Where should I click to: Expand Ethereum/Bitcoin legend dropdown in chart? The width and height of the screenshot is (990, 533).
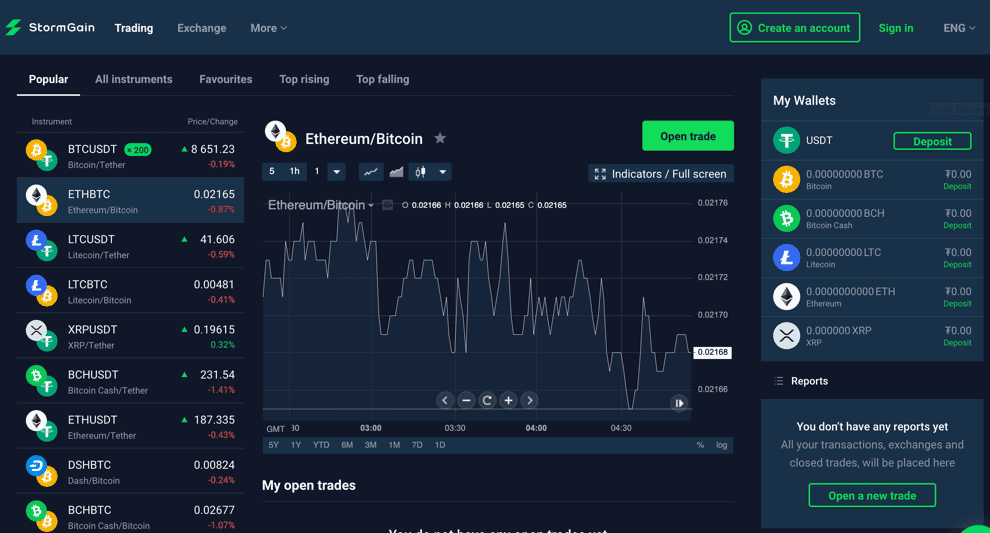point(371,206)
